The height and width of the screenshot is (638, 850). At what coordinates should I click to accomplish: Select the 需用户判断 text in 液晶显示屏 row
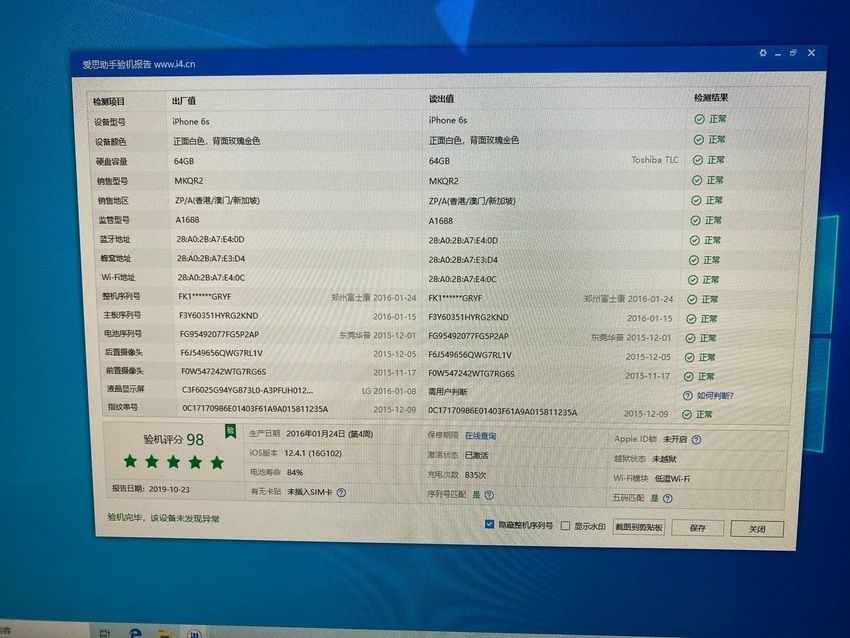[x=447, y=391]
